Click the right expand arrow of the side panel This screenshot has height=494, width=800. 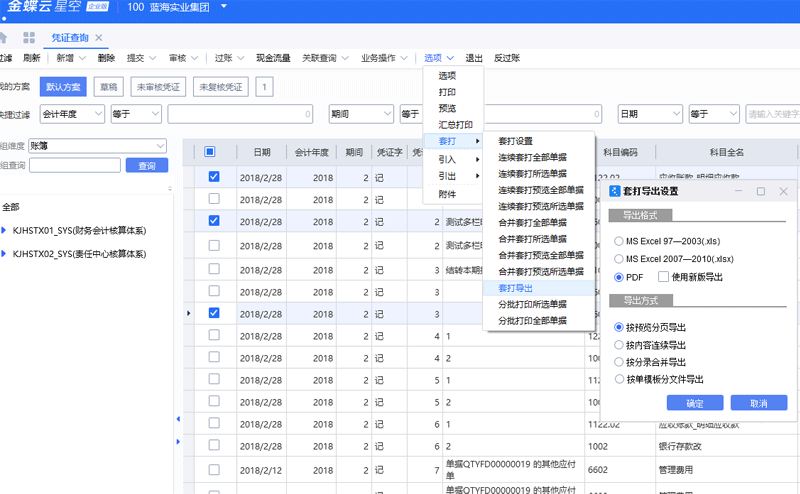[178, 441]
